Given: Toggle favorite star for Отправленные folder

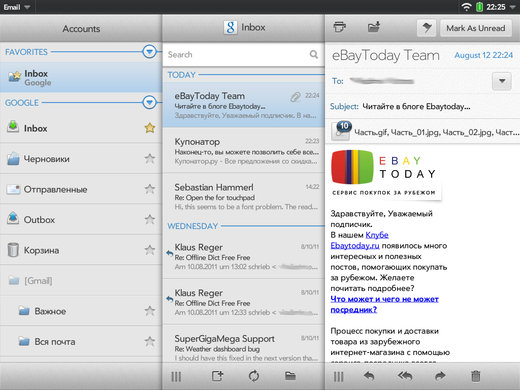Looking at the screenshot, I should click(x=150, y=189).
